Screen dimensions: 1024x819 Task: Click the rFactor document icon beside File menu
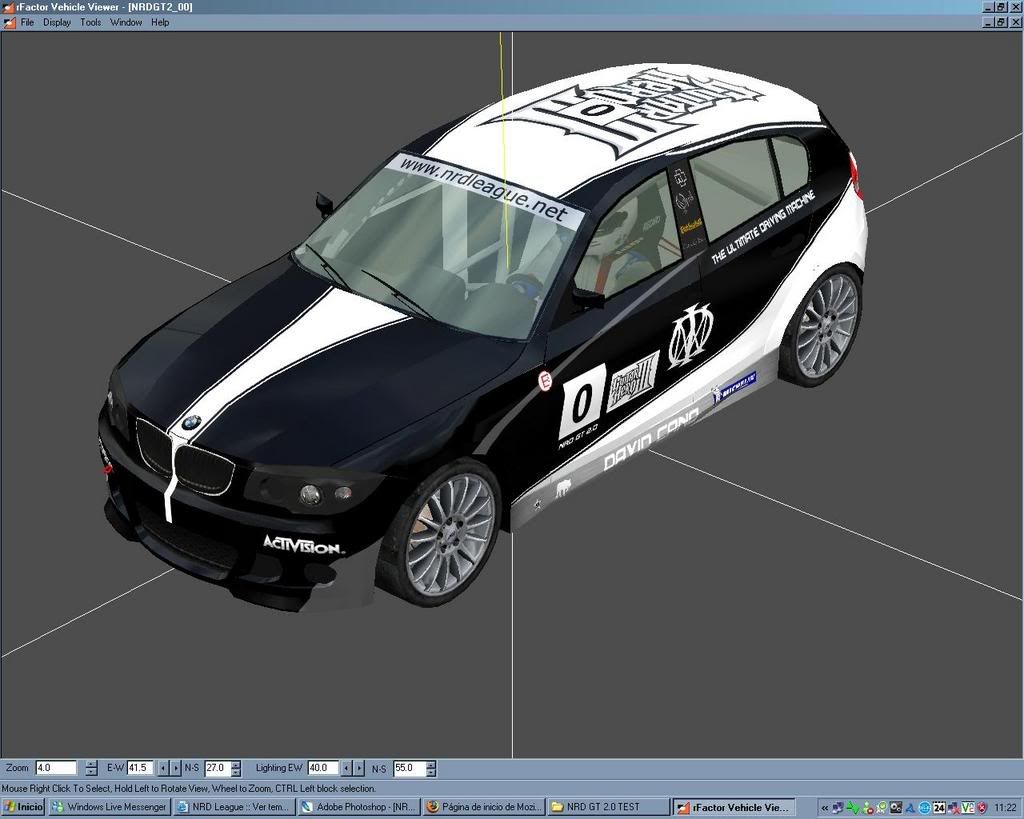coord(9,22)
